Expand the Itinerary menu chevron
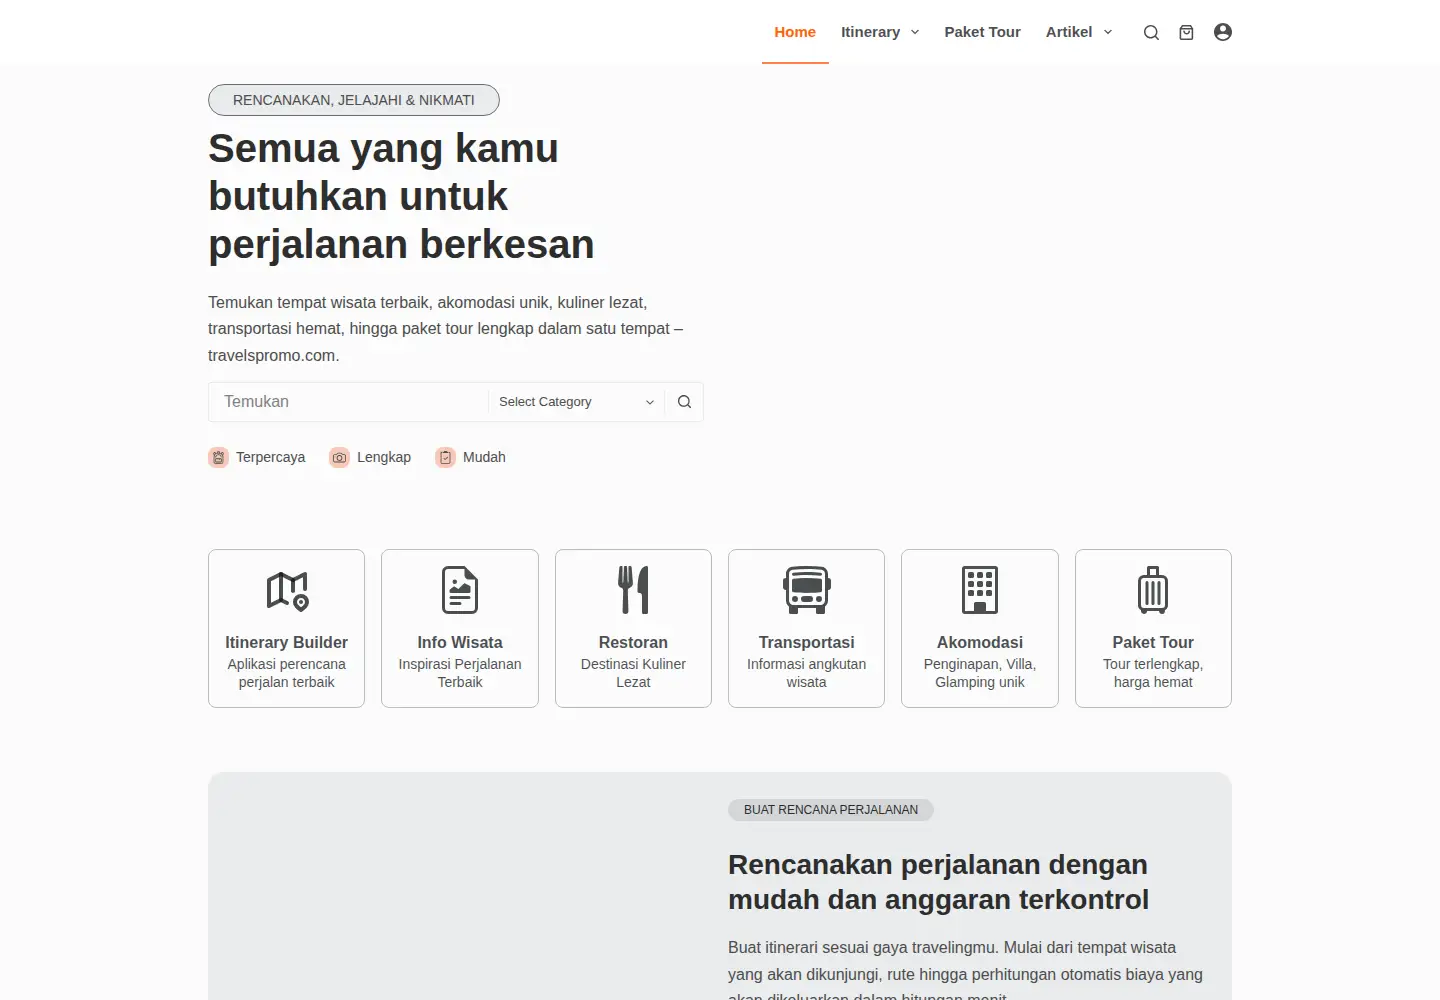Screen dimensions: 1440x1000 (915, 32)
